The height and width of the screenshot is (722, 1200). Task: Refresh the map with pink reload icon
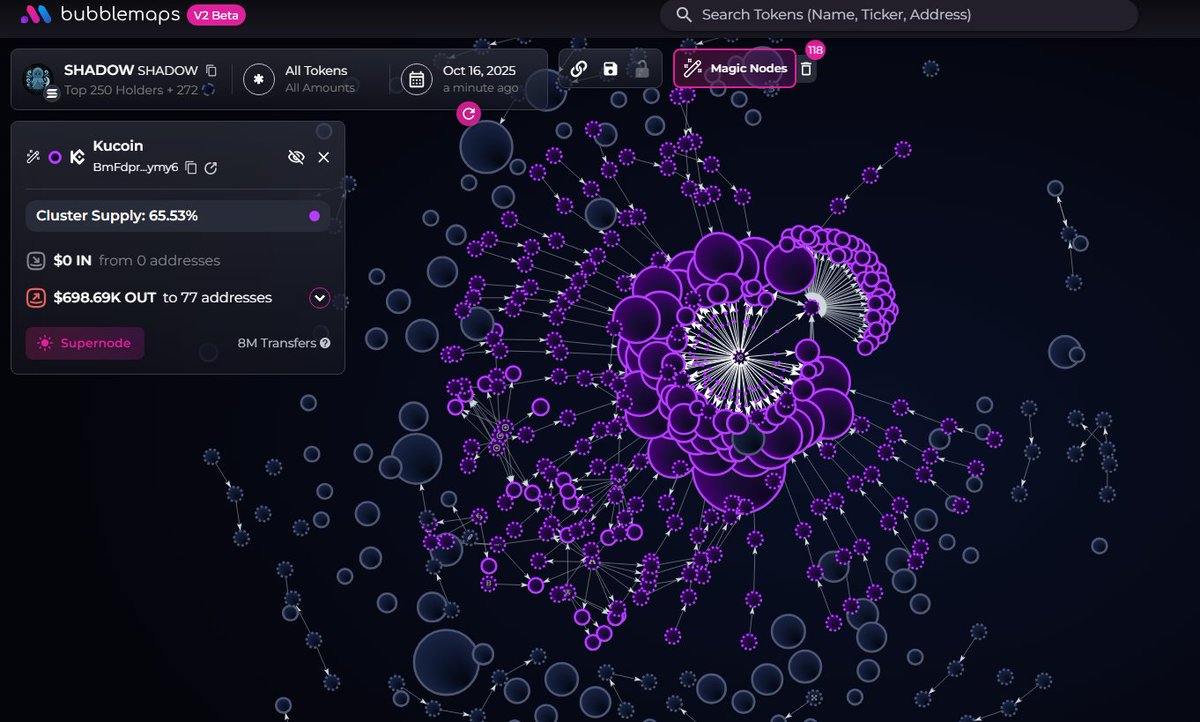tap(468, 114)
